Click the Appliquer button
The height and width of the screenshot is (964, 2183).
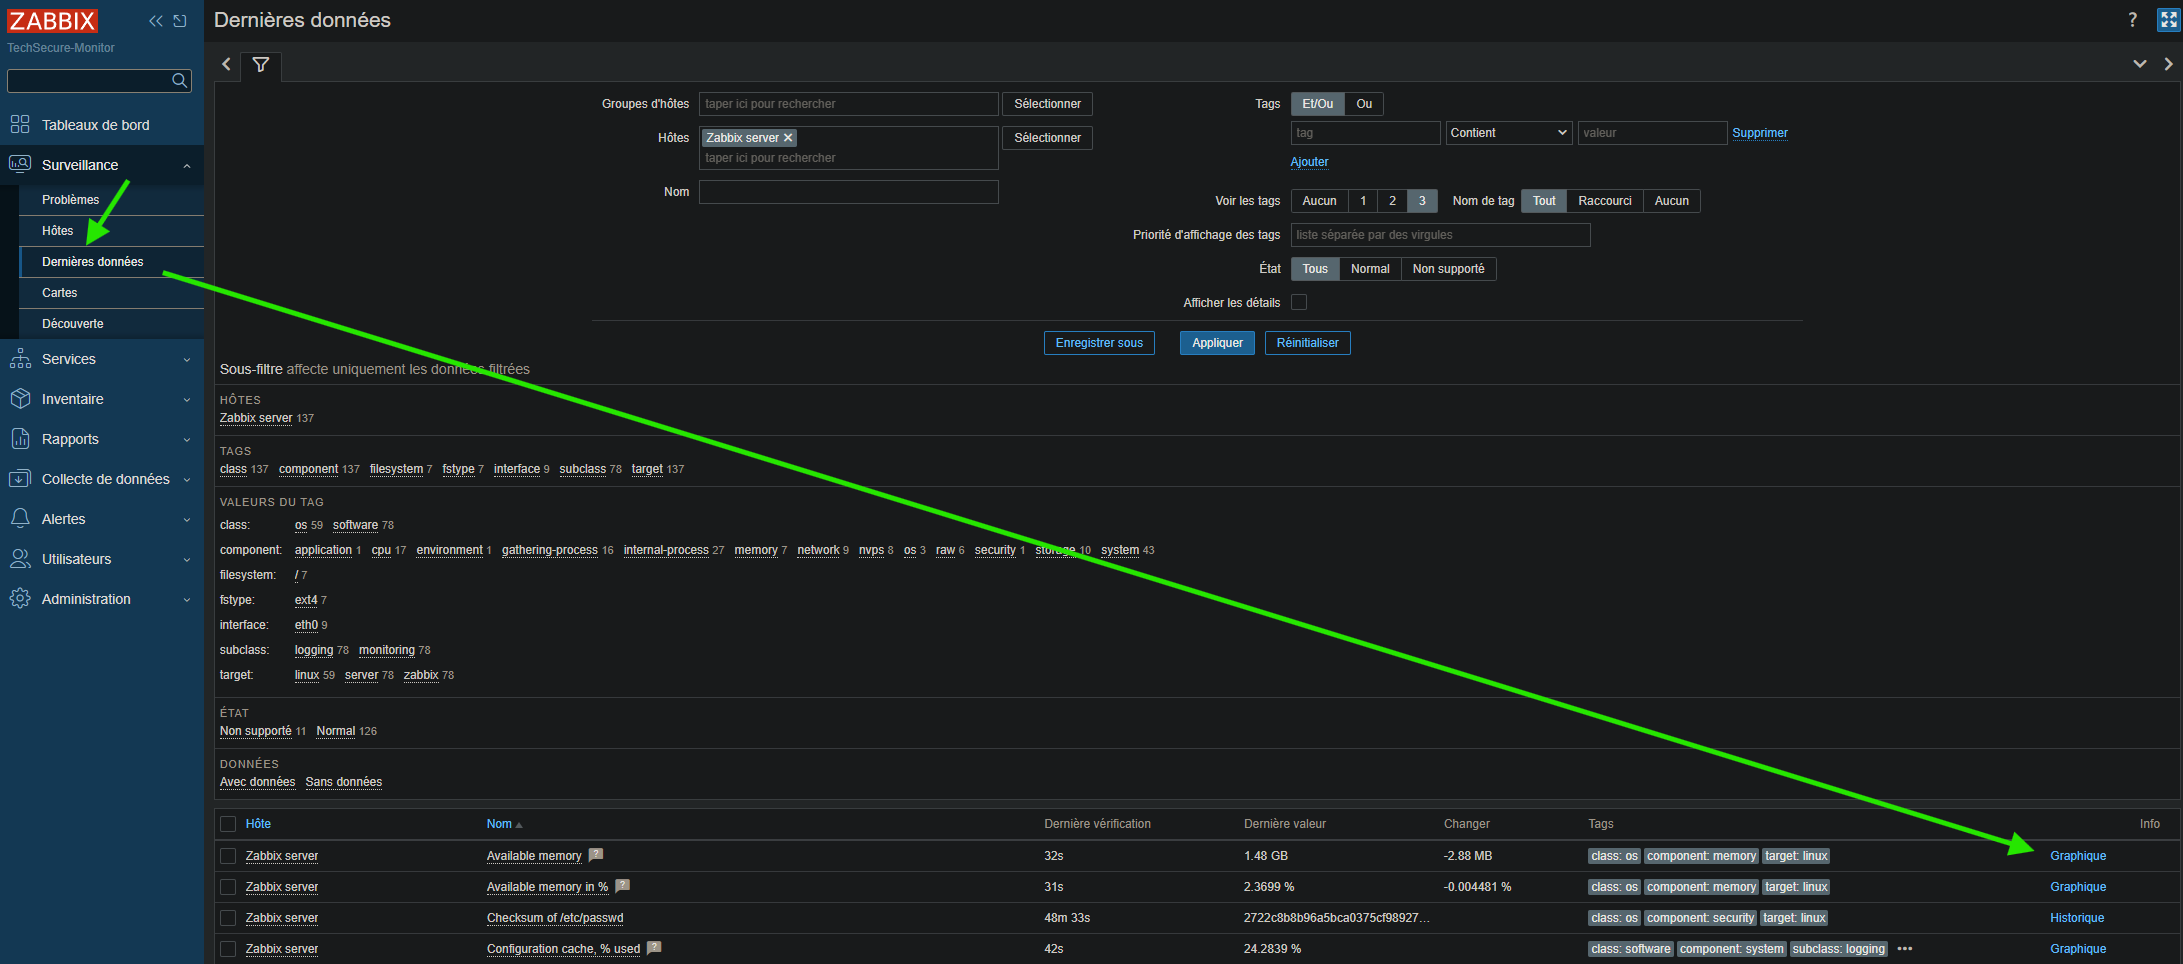pyautogui.click(x=1217, y=343)
